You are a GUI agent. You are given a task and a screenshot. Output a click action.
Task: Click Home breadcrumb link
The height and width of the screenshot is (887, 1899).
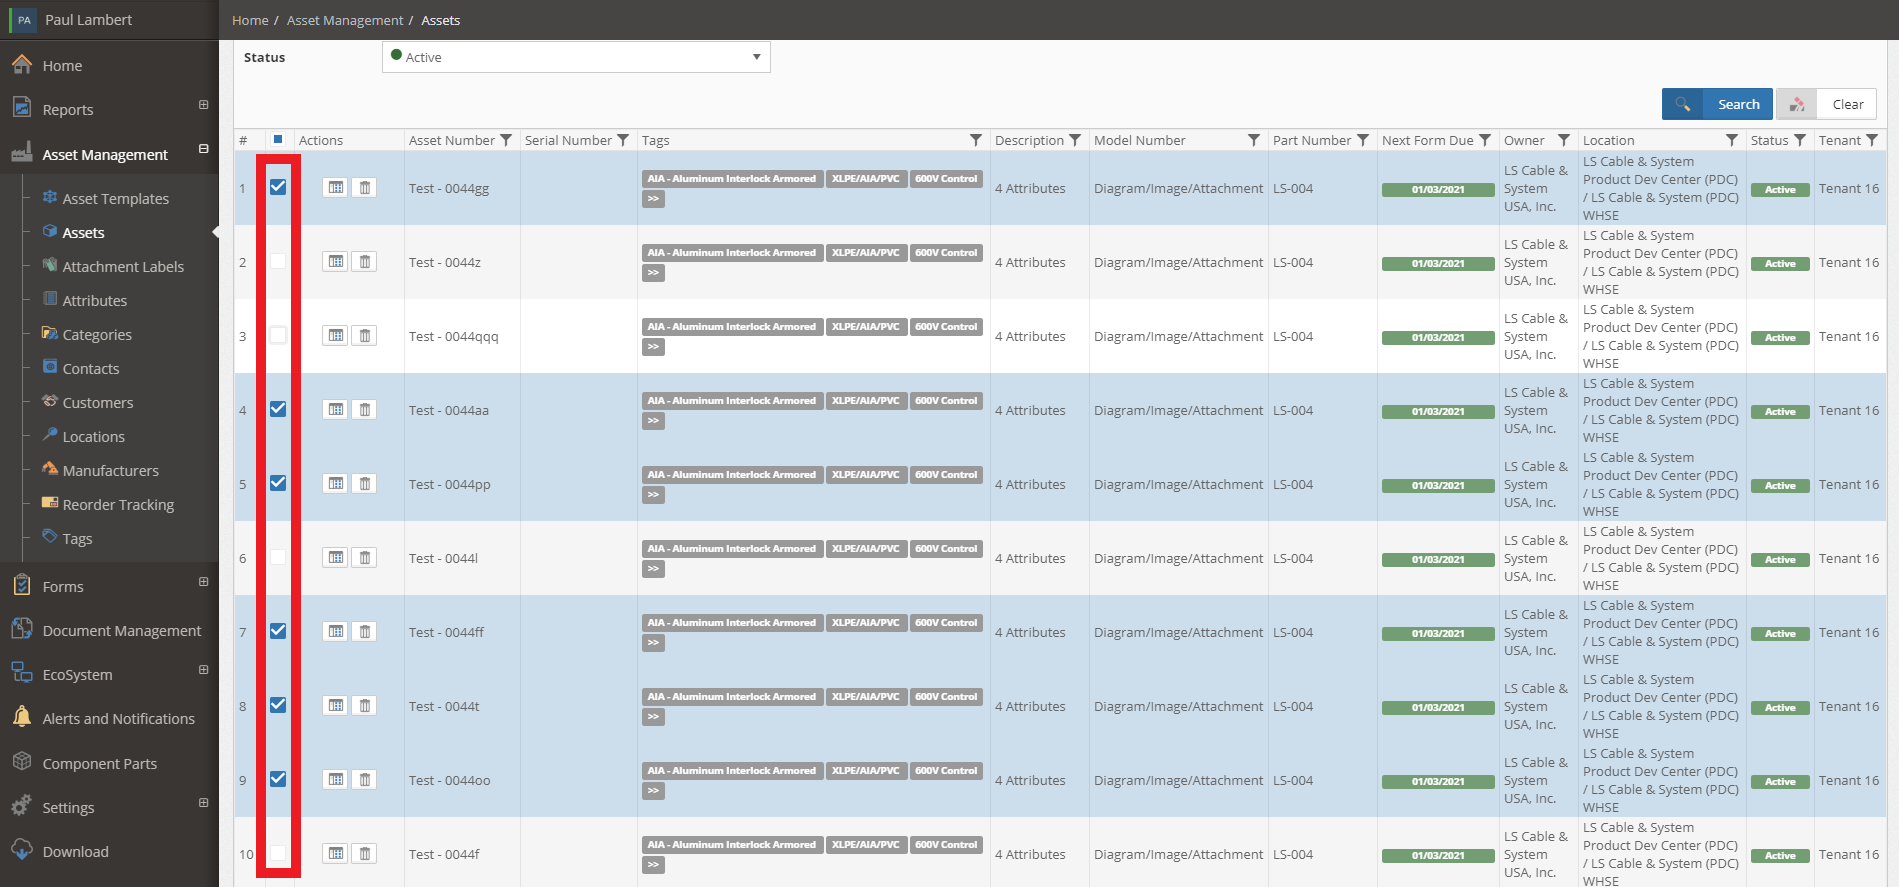[x=250, y=20]
